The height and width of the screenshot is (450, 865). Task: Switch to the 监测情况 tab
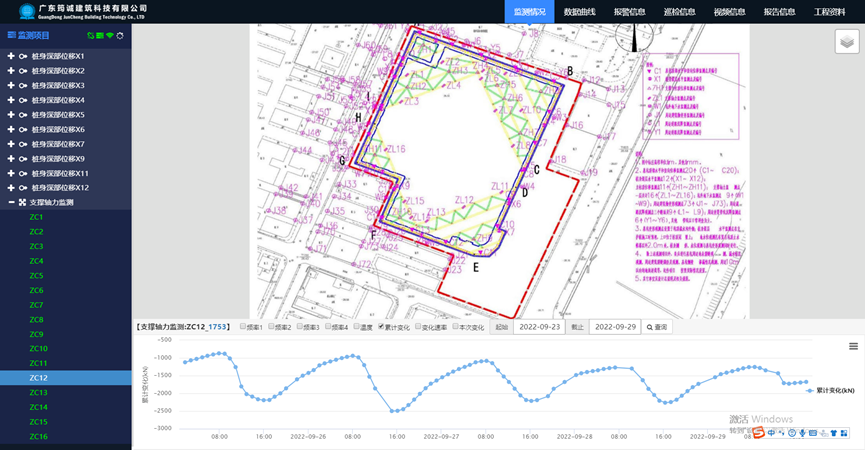click(x=530, y=12)
